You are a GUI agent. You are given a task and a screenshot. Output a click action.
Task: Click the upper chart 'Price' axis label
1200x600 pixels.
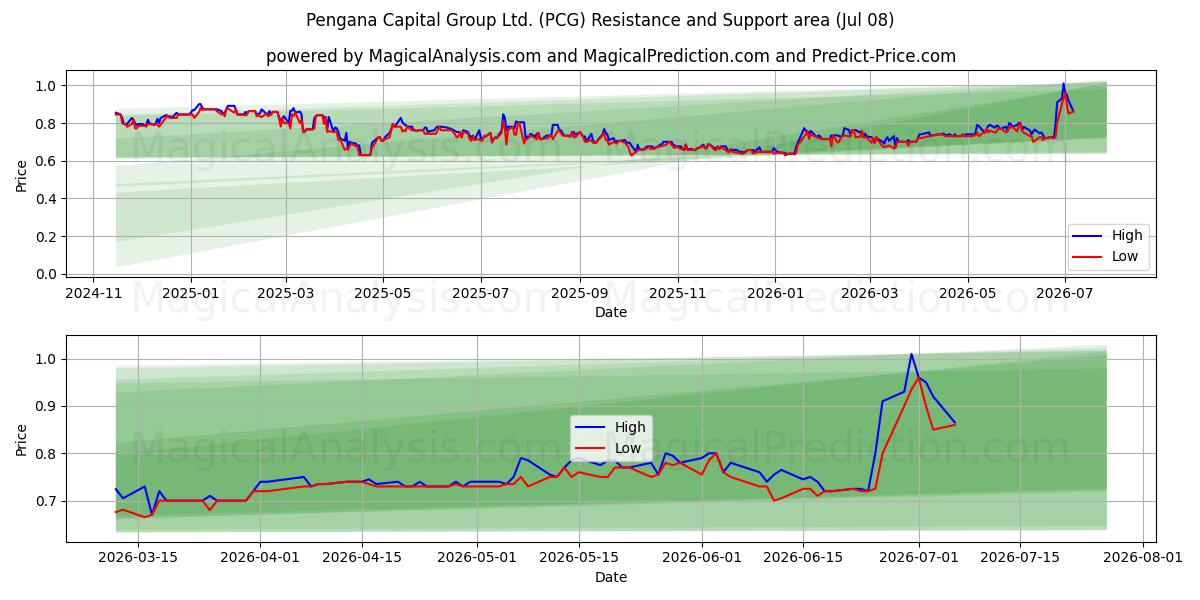(x=22, y=174)
